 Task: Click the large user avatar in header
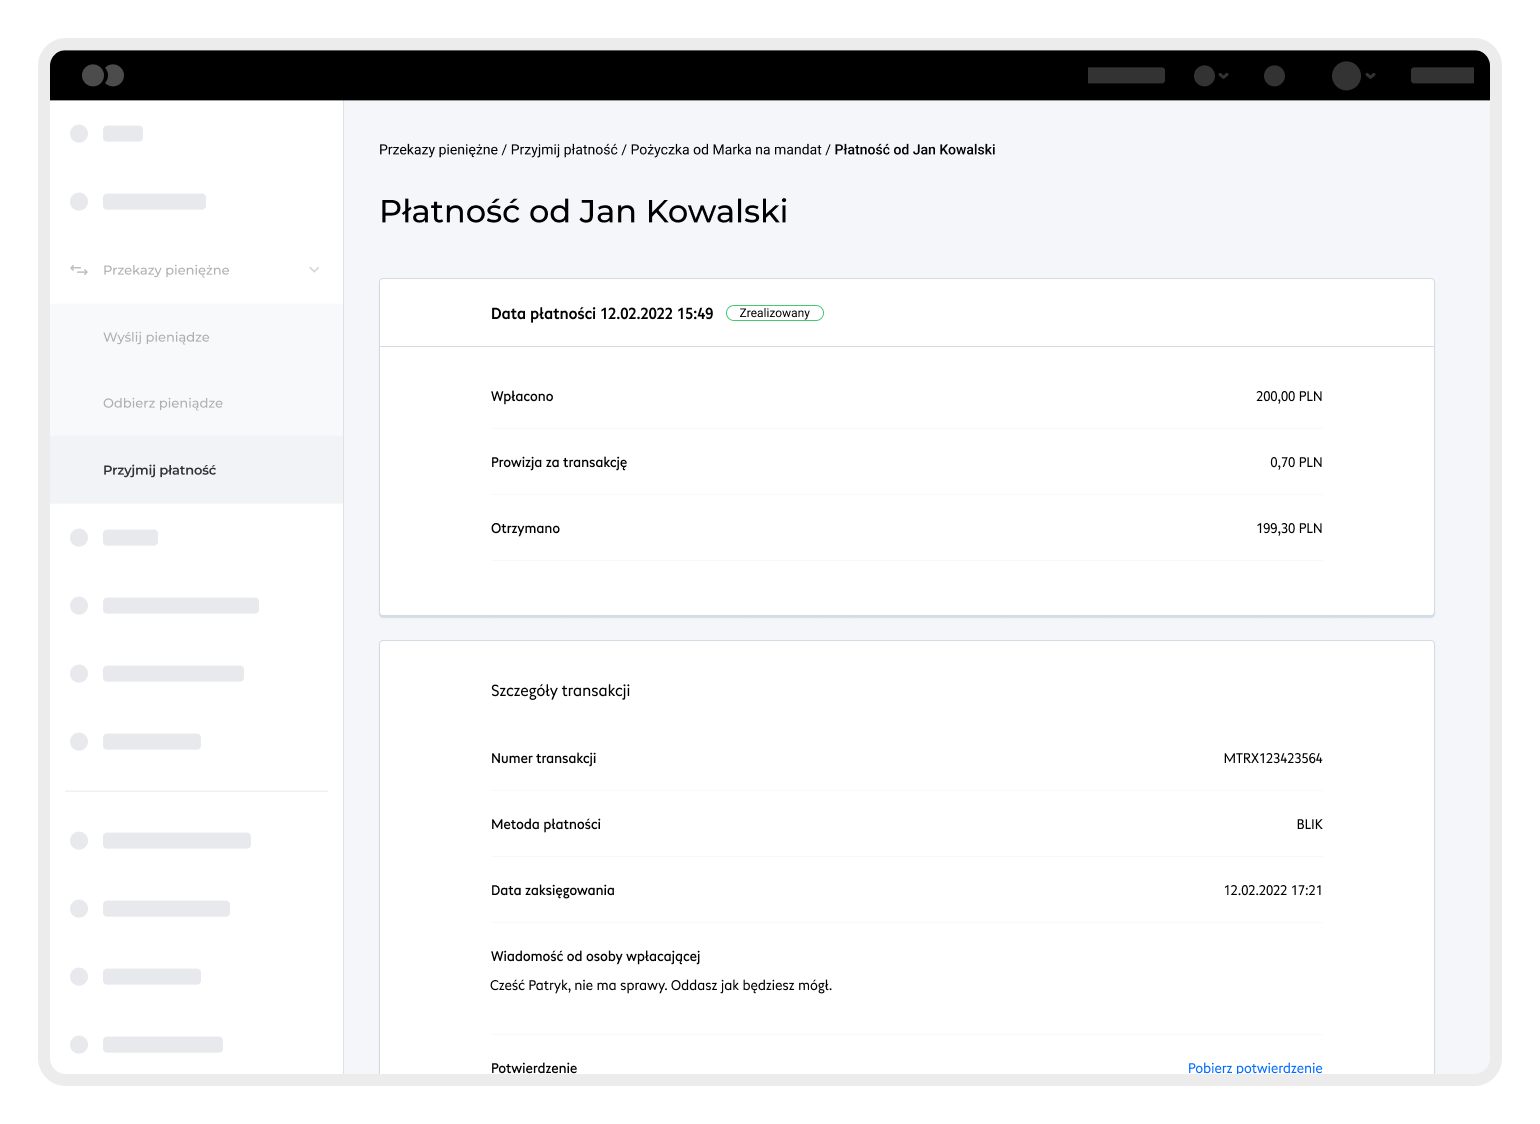(1346, 76)
